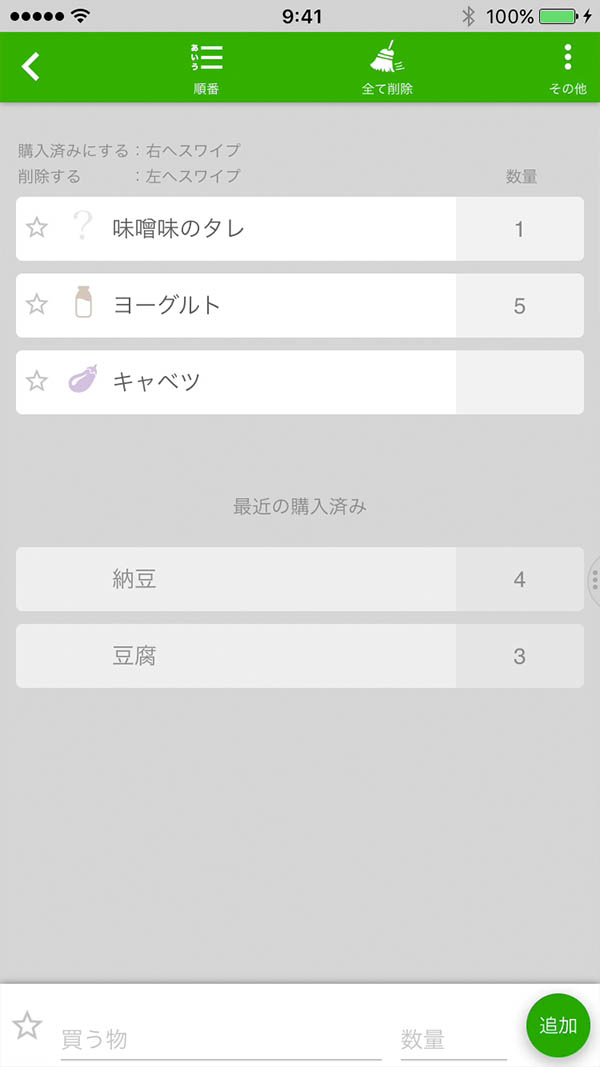Focus the 数量 quantity input field
Image resolution: width=600 pixels, height=1067 pixels.
[453, 1039]
